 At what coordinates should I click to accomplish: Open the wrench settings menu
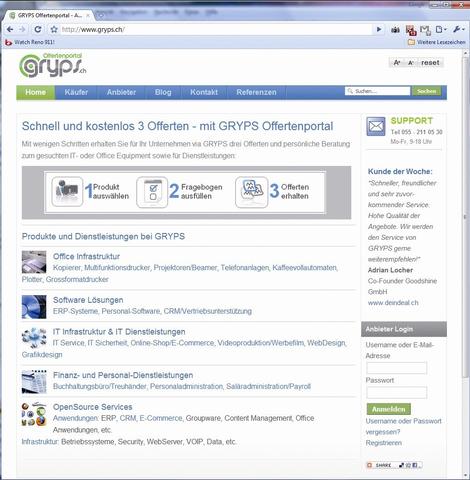click(x=458, y=30)
